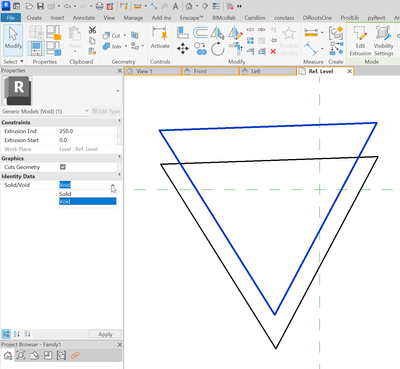Select the Align tool icon
The width and height of the screenshot is (400, 369).
tap(183, 32)
